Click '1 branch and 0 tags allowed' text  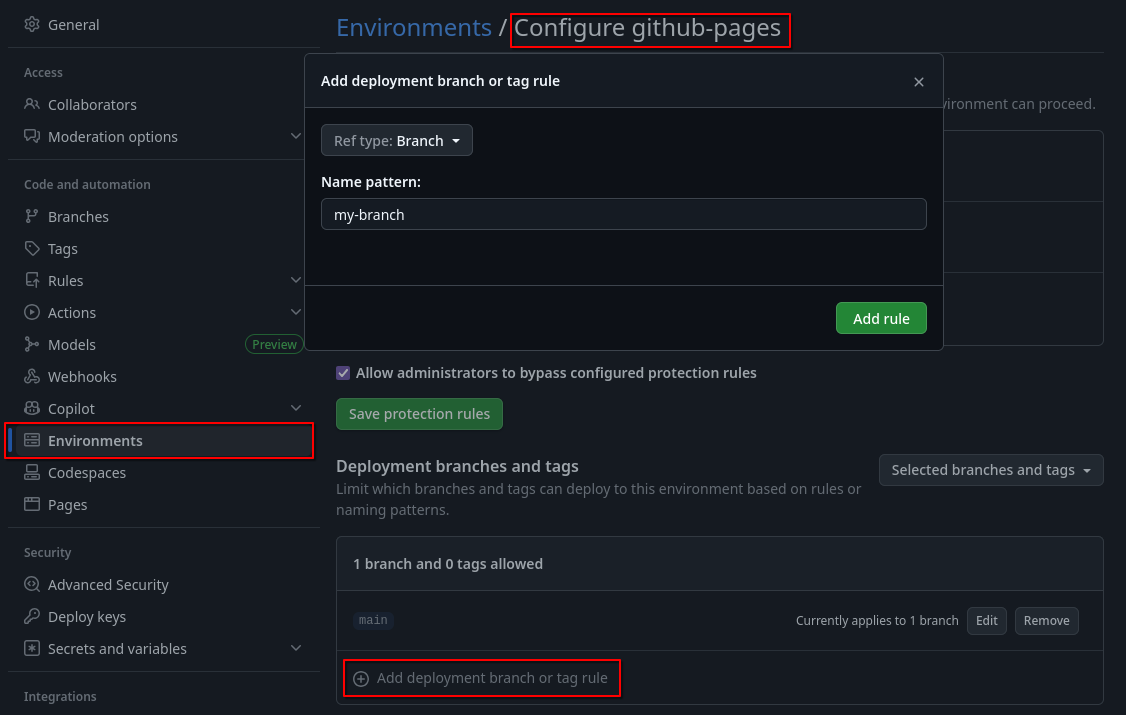(447, 564)
